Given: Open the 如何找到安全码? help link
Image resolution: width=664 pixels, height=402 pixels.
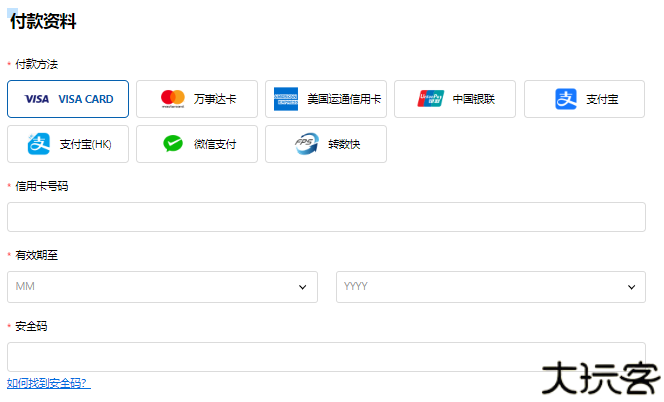Looking at the screenshot, I should point(49,383).
